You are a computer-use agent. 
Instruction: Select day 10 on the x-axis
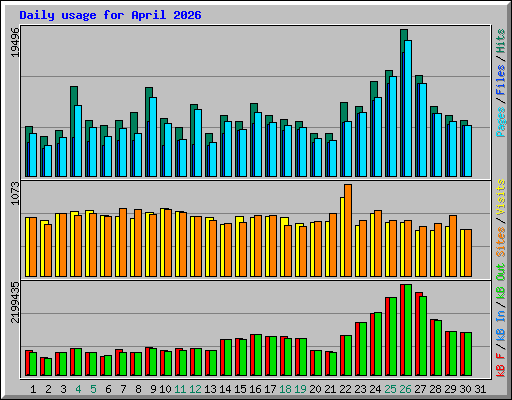pyautogui.click(x=165, y=389)
